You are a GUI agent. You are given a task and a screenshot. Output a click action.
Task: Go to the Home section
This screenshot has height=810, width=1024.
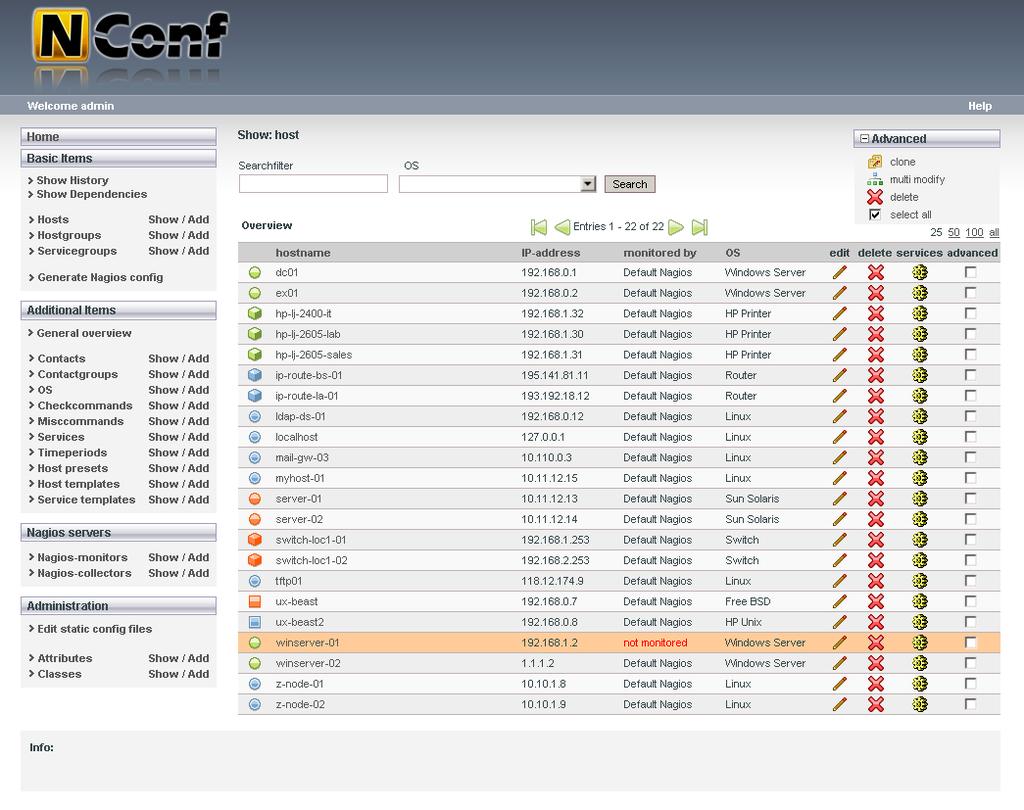click(x=118, y=137)
